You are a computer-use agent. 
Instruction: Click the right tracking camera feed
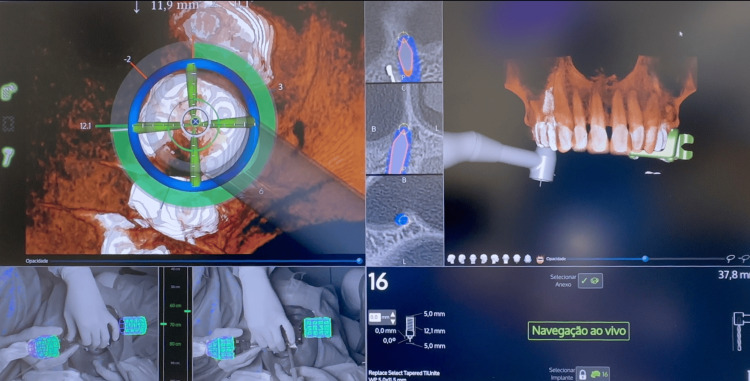pyautogui.click(x=278, y=324)
